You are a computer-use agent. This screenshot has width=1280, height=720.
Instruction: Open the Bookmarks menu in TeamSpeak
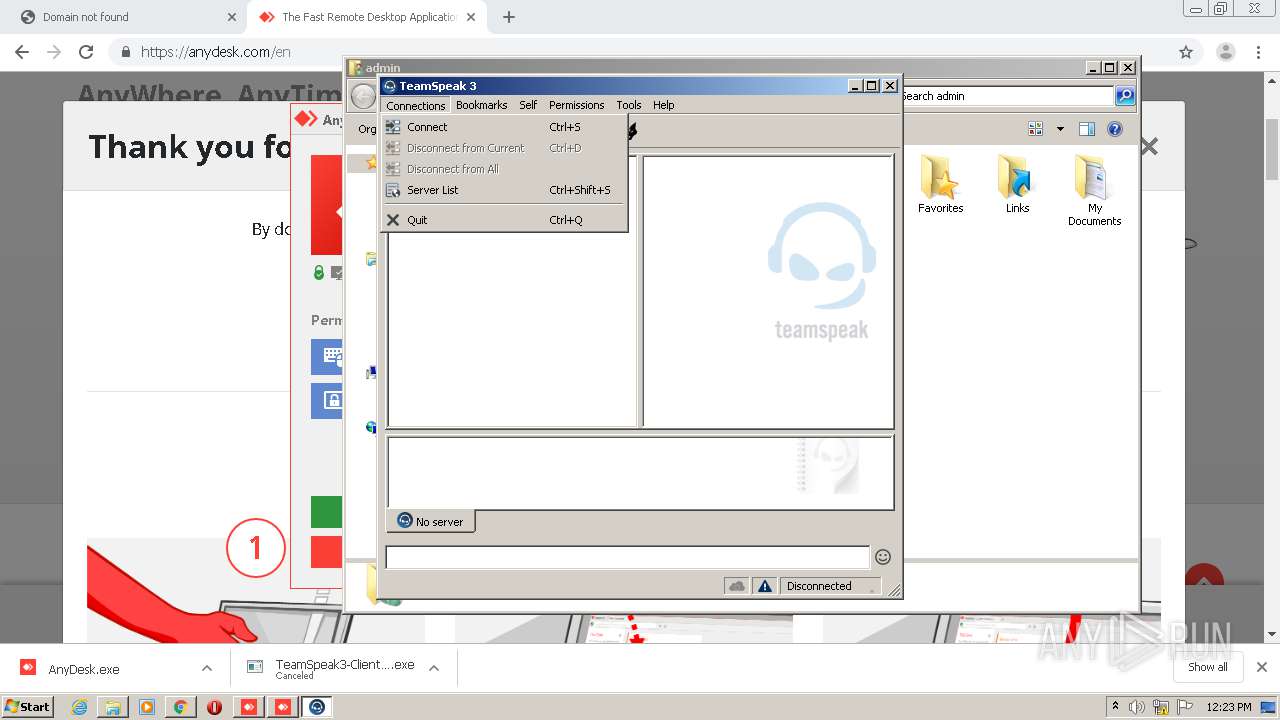click(481, 105)
